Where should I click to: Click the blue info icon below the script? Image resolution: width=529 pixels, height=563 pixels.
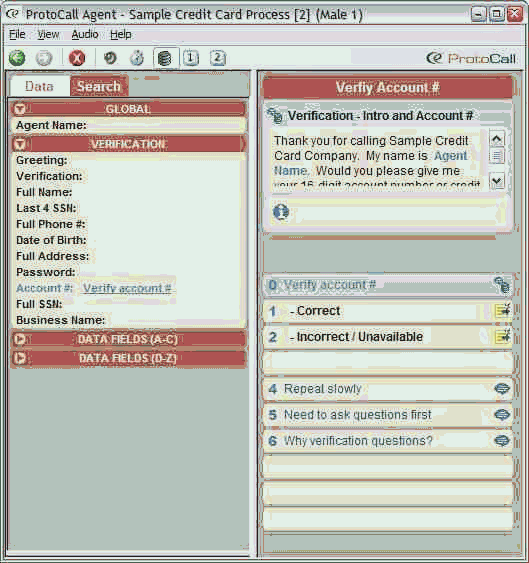pyautogui.click(x=281, y=212)
